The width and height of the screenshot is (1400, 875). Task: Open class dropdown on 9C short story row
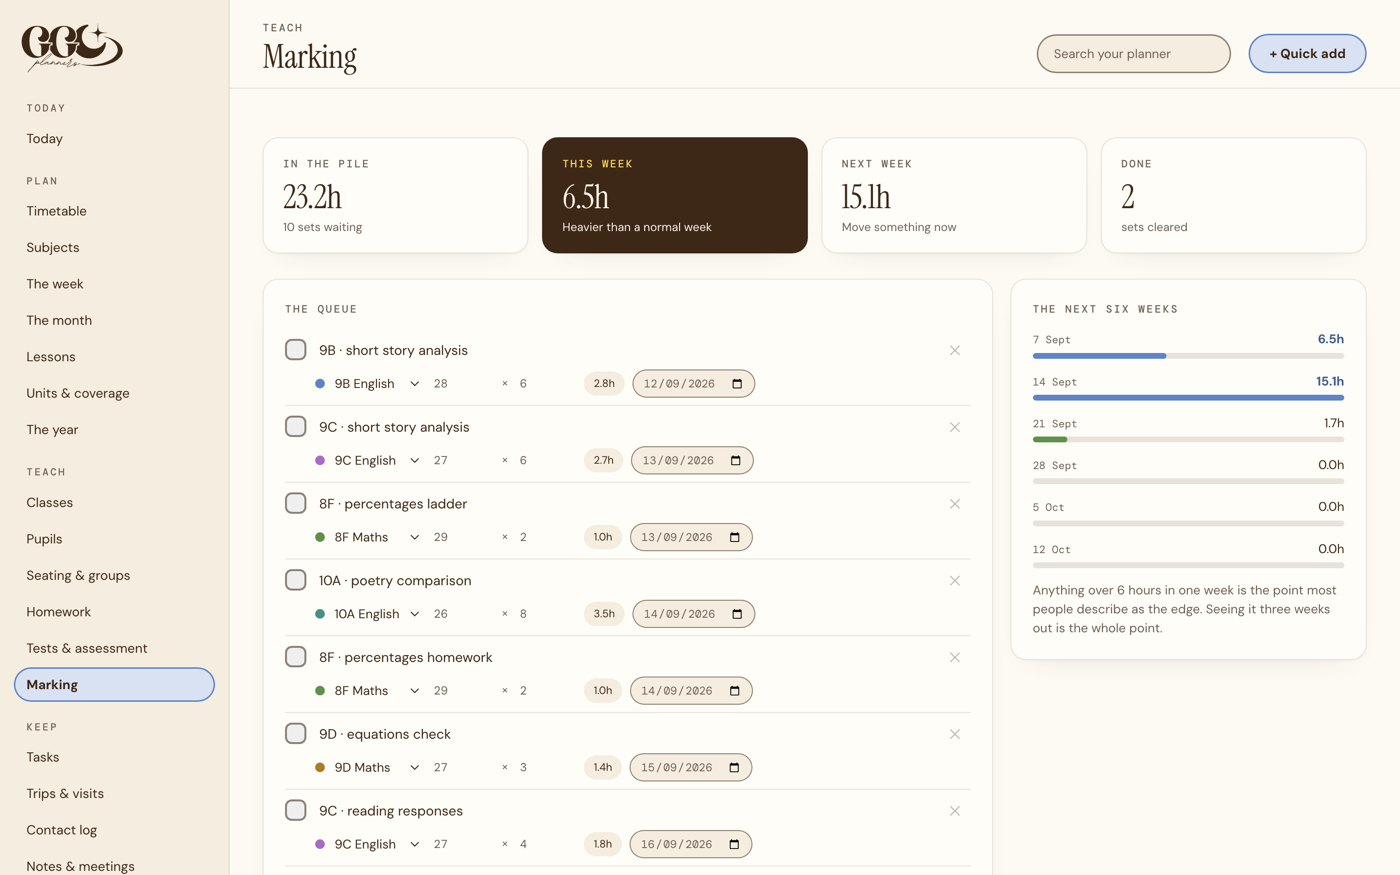click(377, 461)
